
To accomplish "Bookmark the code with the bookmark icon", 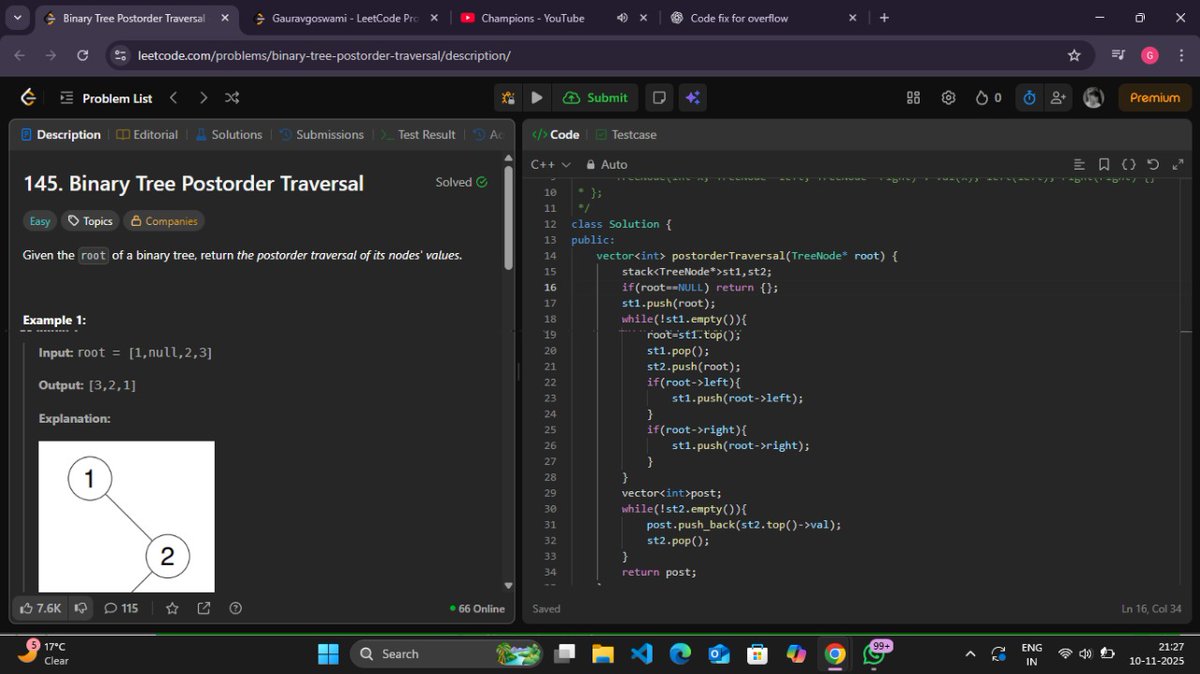I will (1103, 163).
